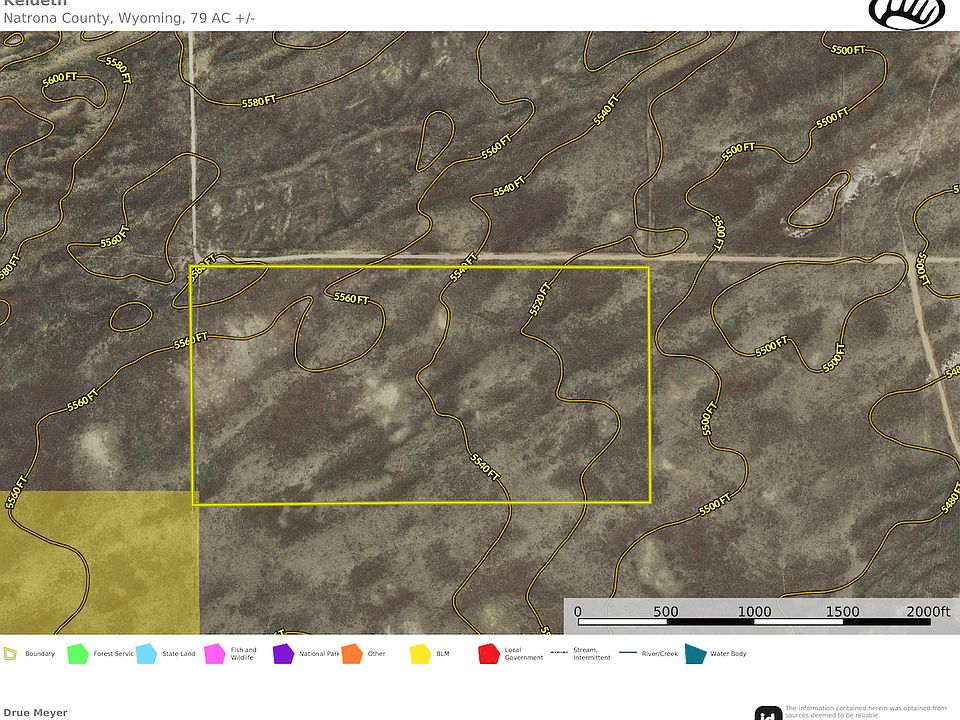Click the '5600 FT' contour label

click(x=60, y=79)
